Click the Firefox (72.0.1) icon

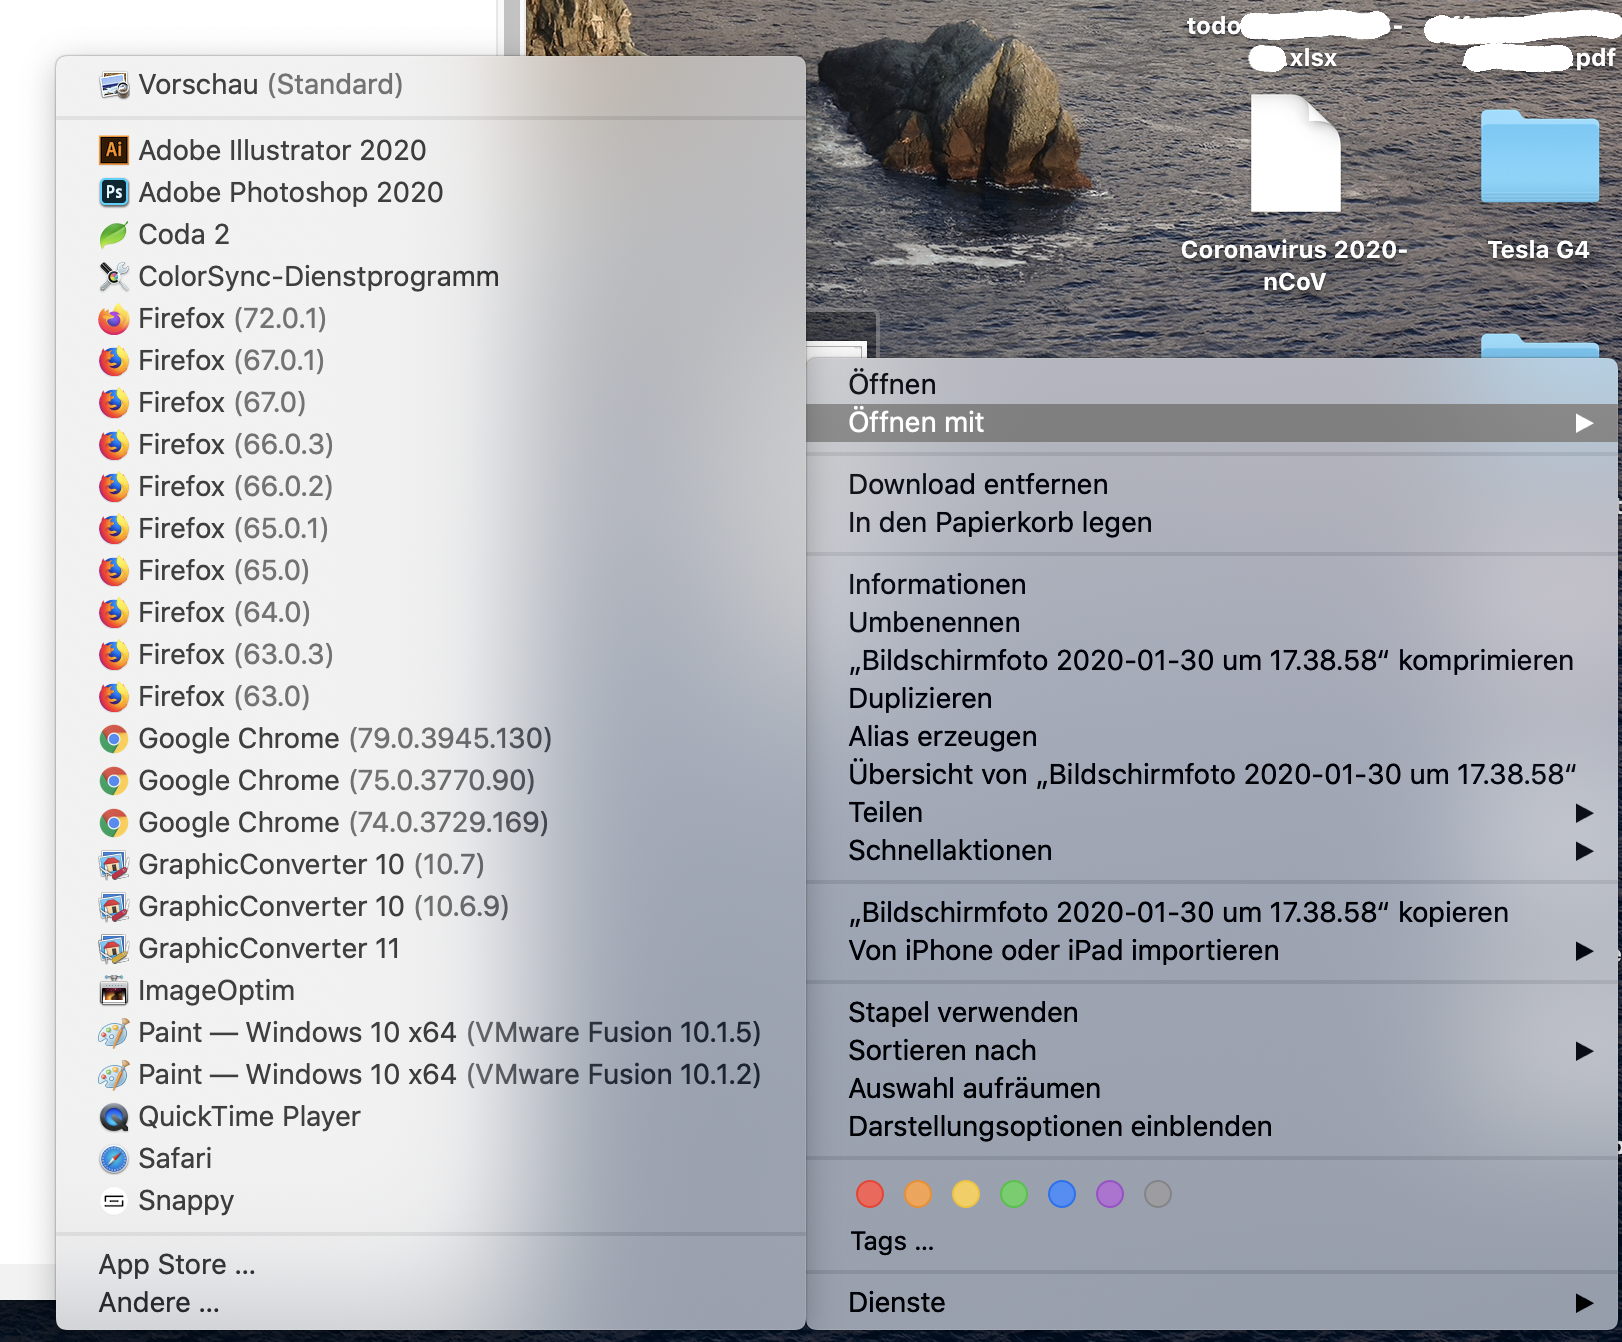[114, 319]
